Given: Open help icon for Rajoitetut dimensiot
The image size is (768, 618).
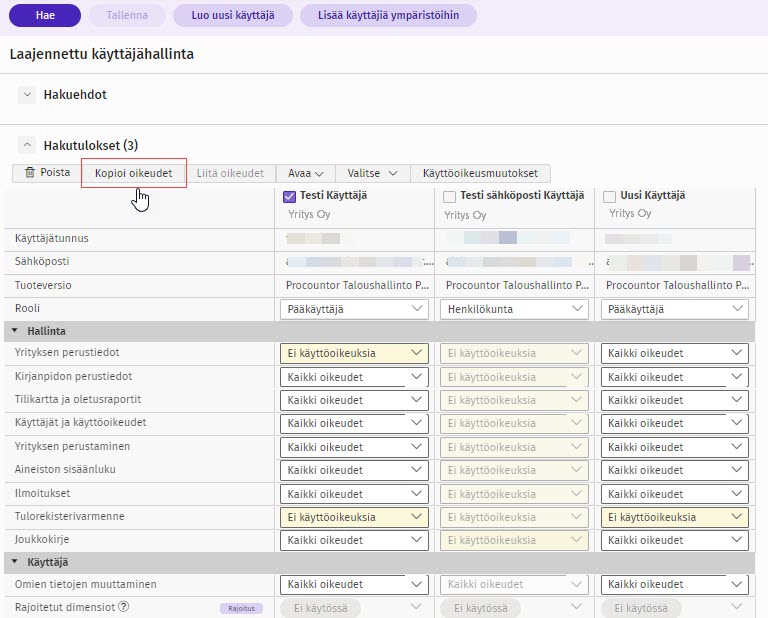Looking at the screenshot, I should (x=124, y=607).
